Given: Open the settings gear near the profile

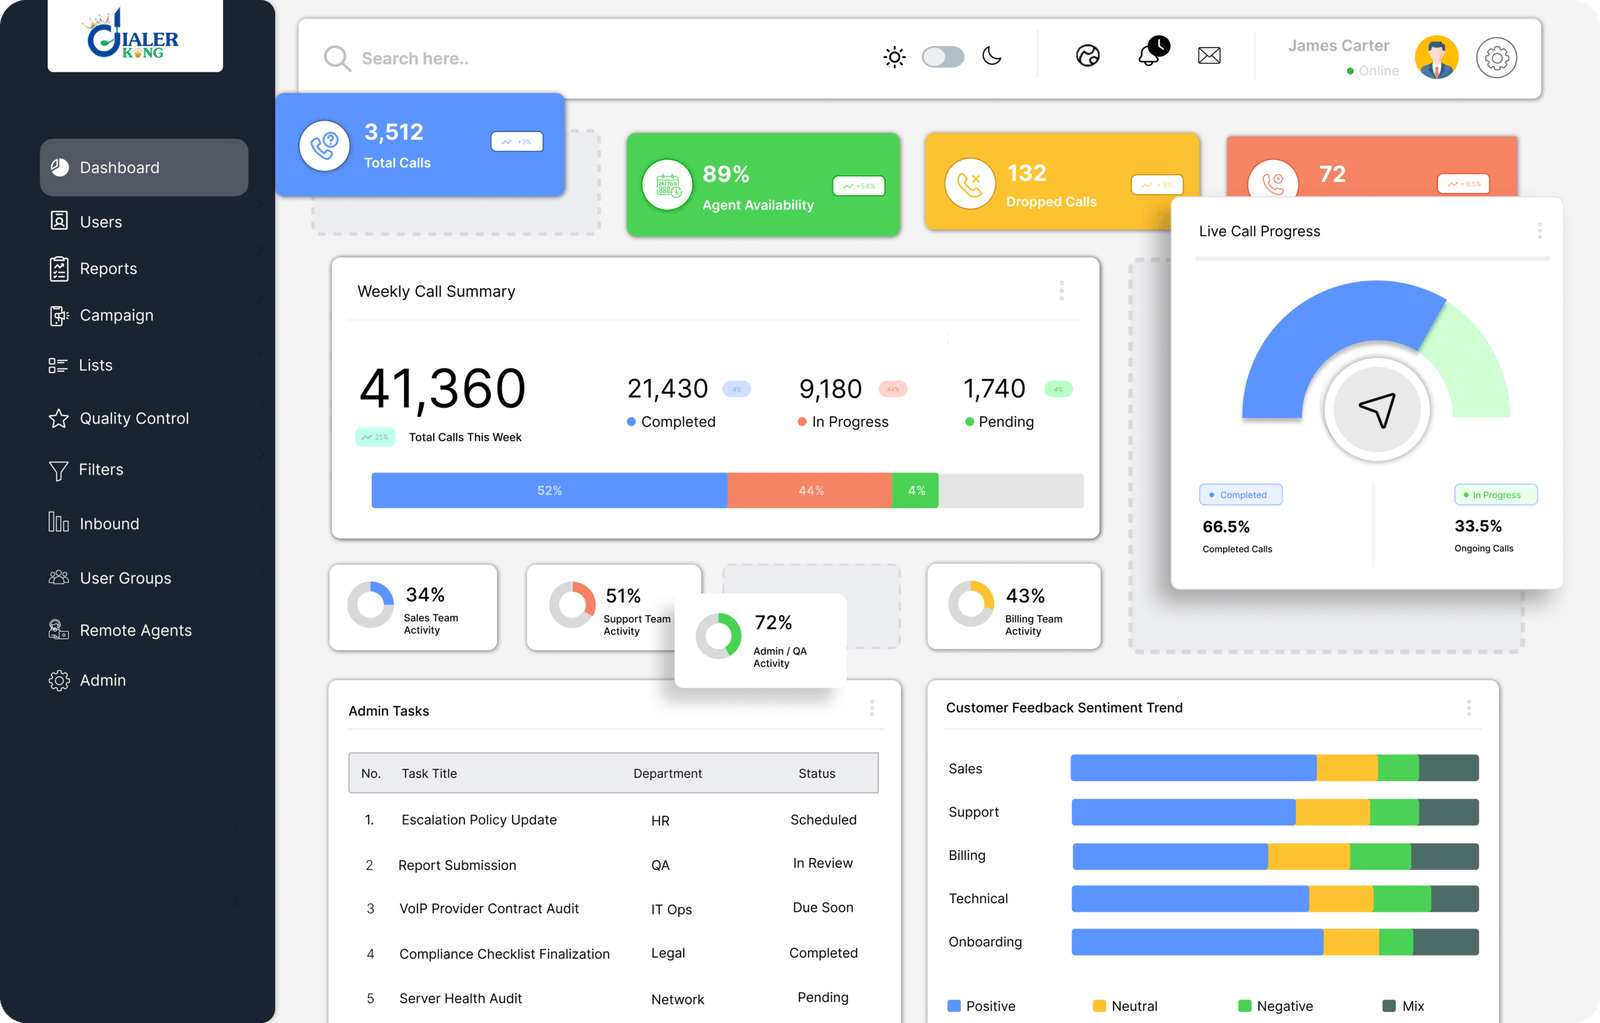Looking at the screenshot, I should [1496, 57].
